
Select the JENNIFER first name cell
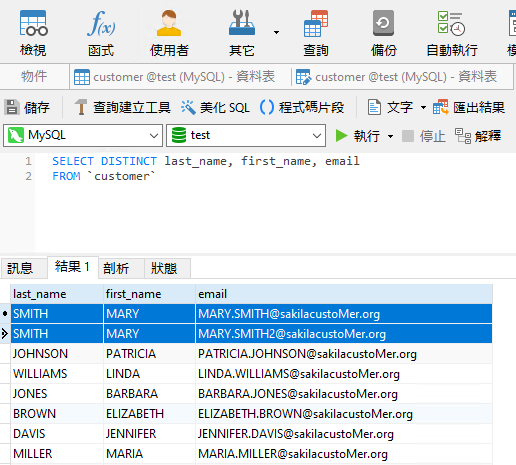149,434
